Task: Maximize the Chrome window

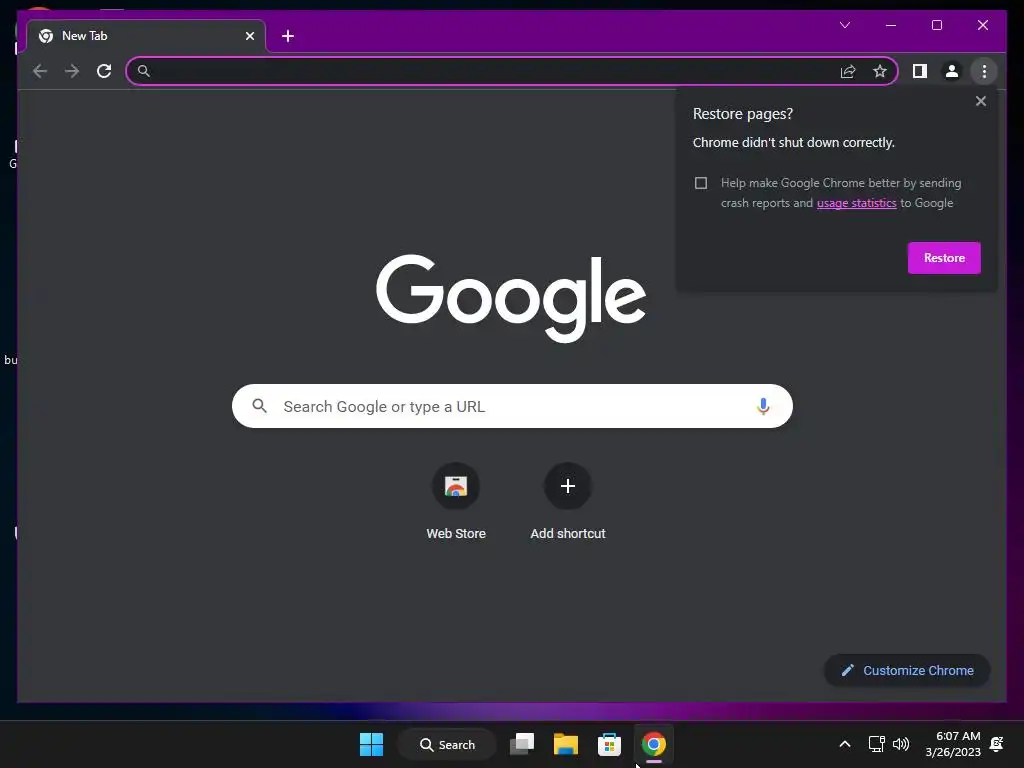Action: (x=936, y=25)
